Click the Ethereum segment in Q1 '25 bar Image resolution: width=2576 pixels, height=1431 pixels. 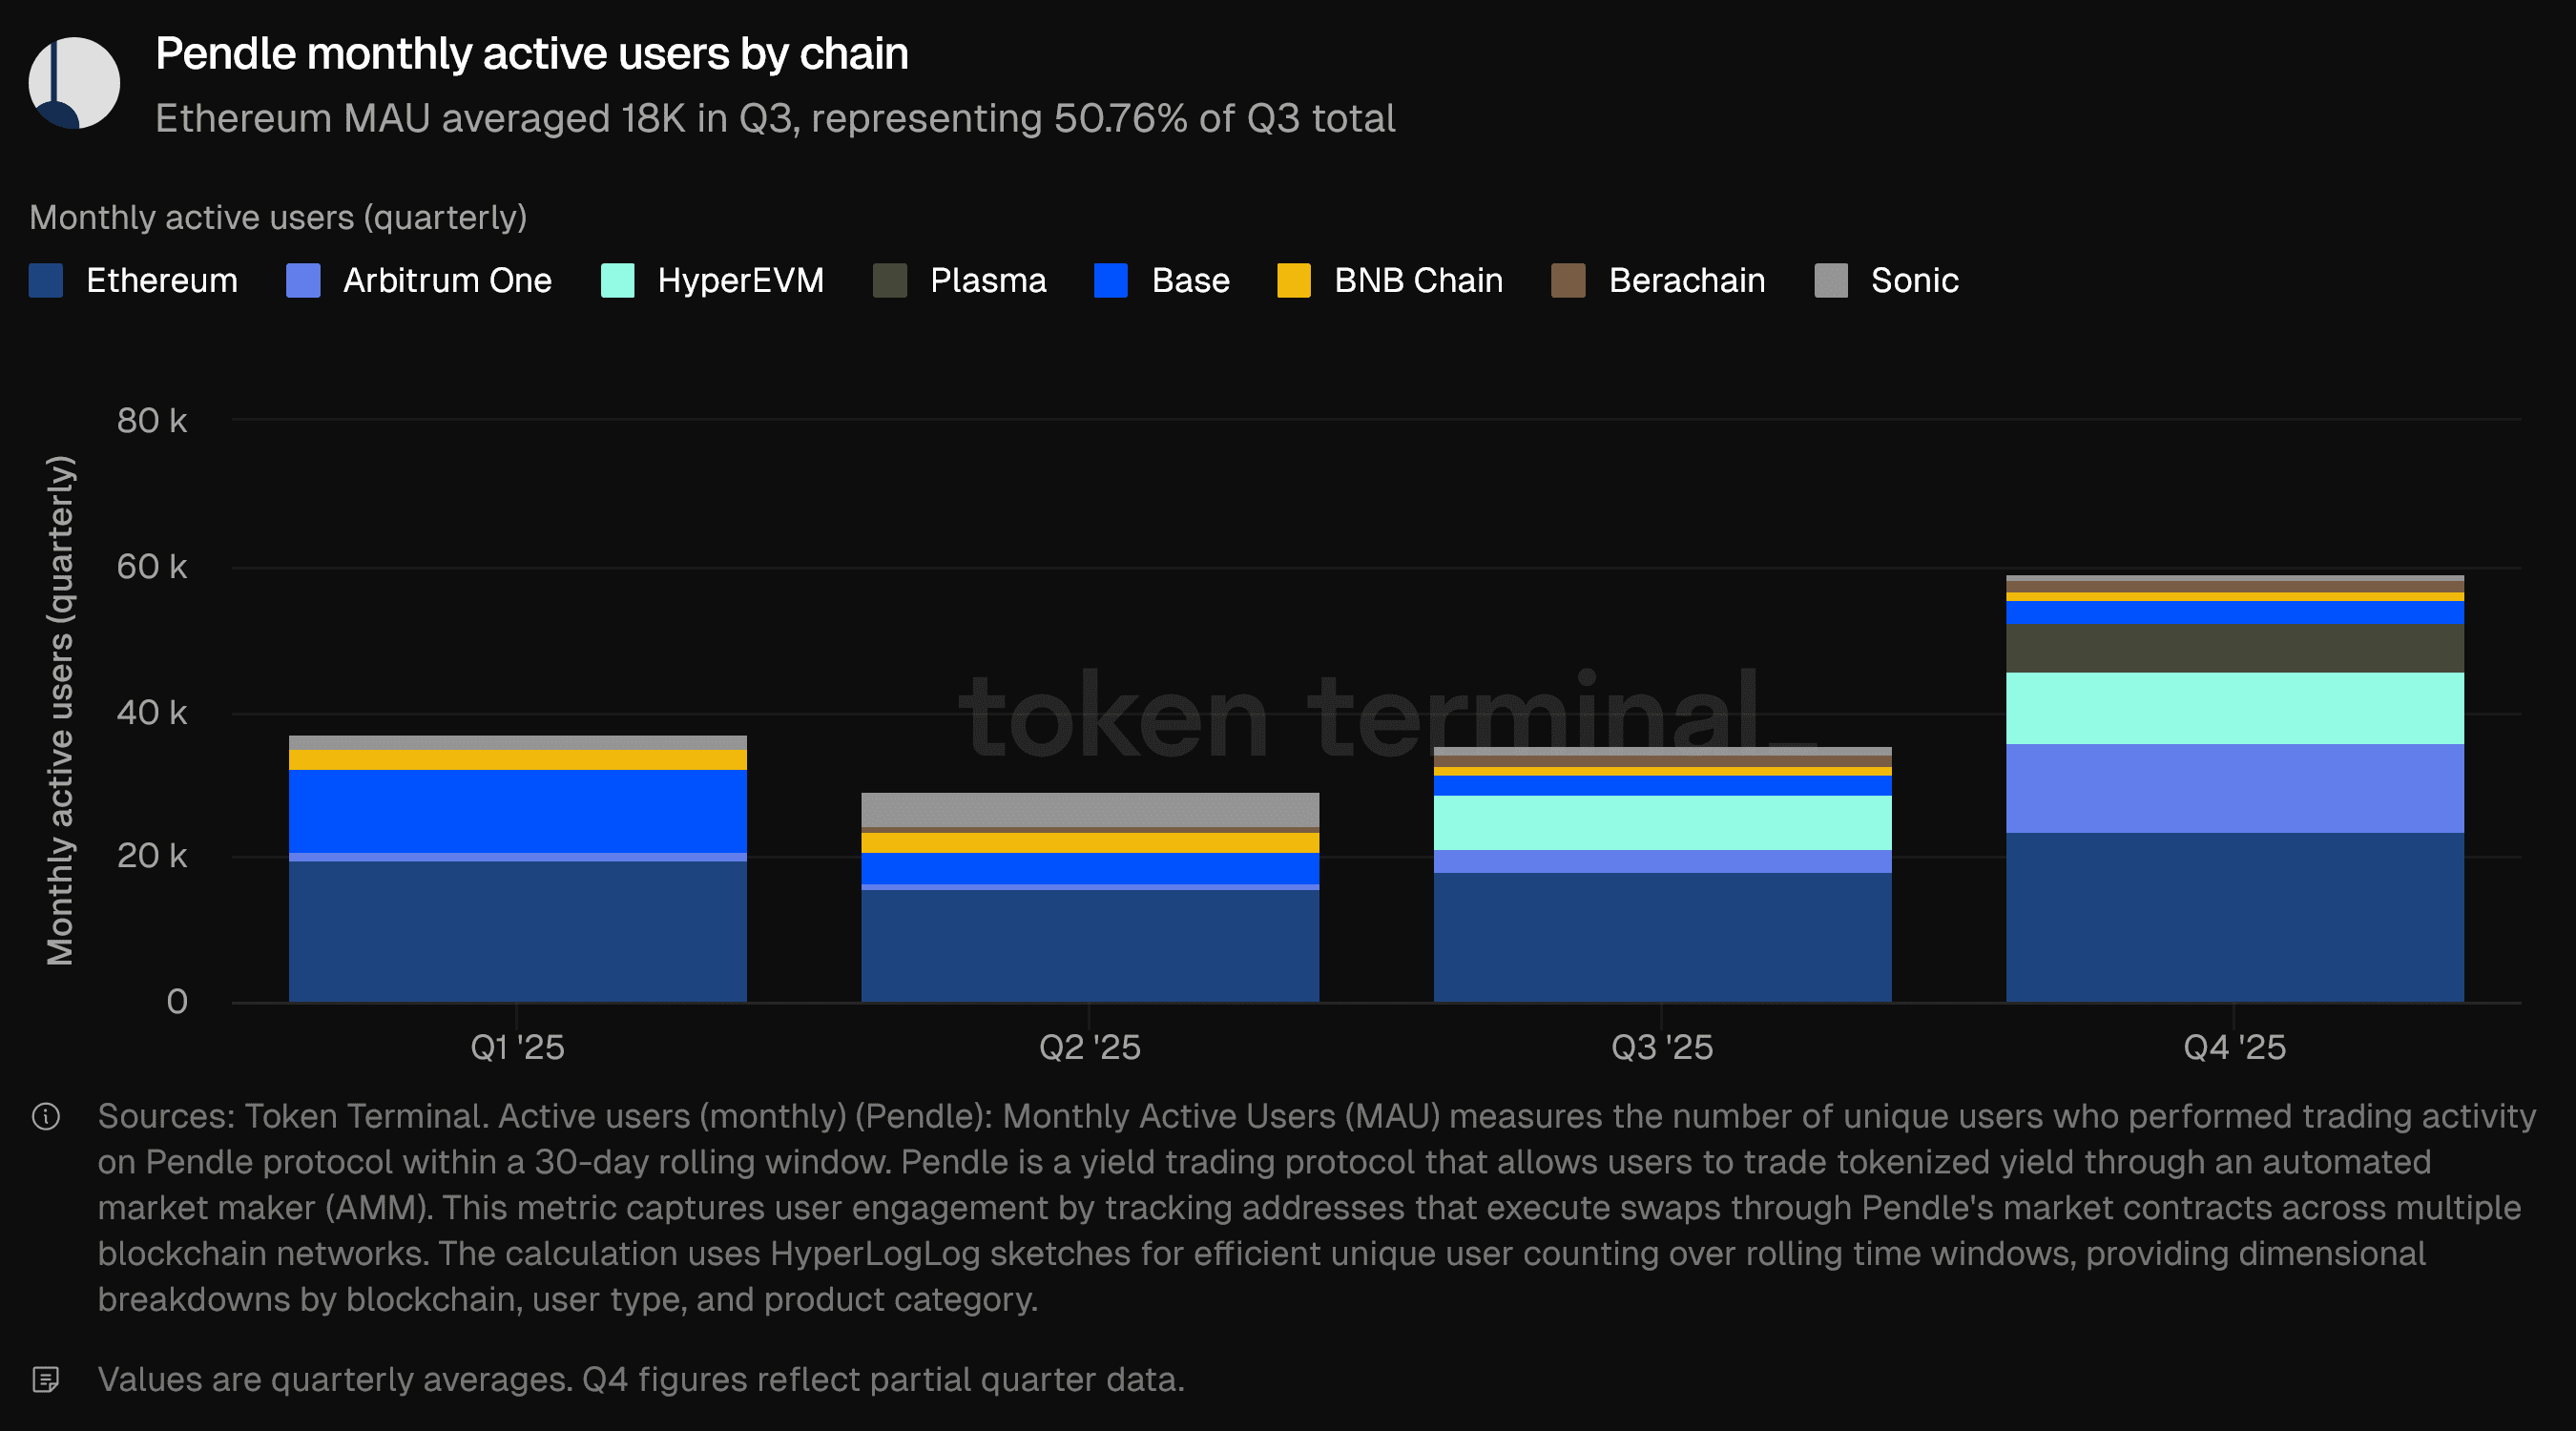click(517, 930)
